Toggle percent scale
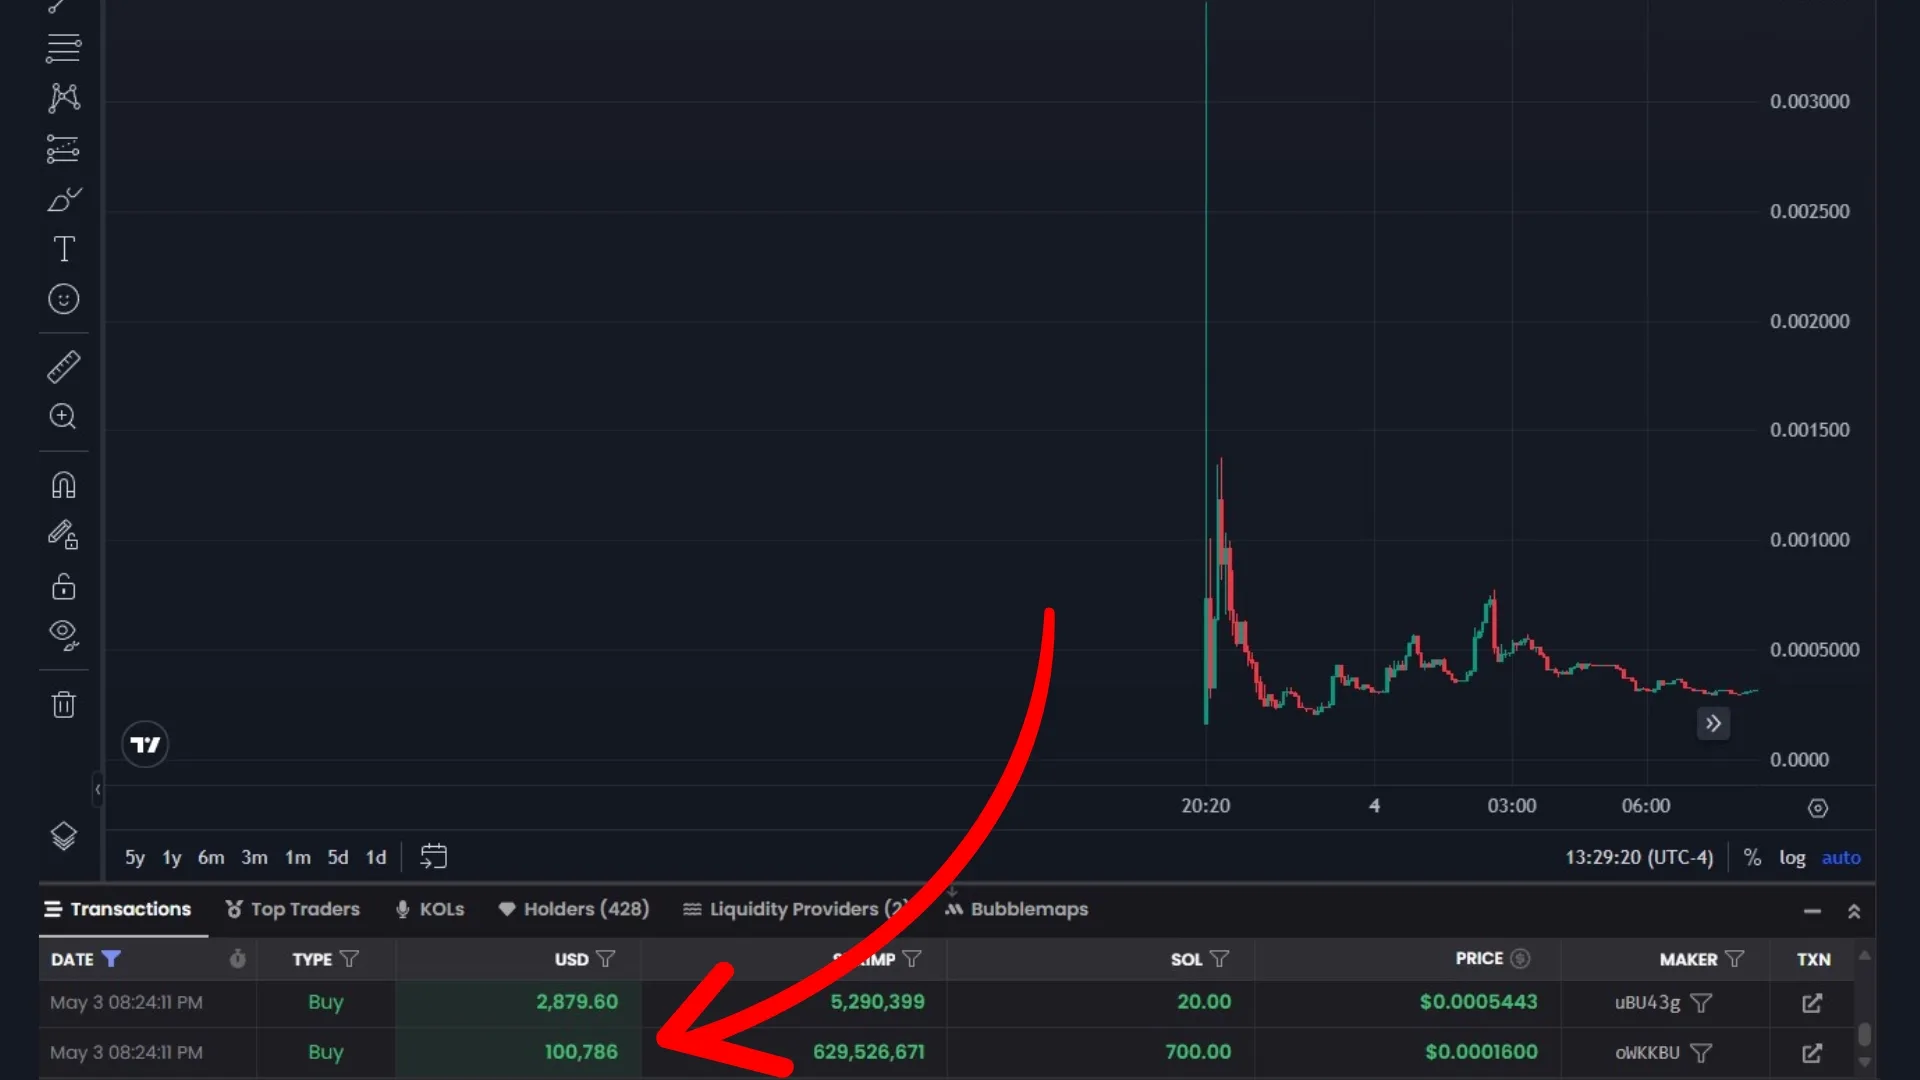 click(1752, 858)
